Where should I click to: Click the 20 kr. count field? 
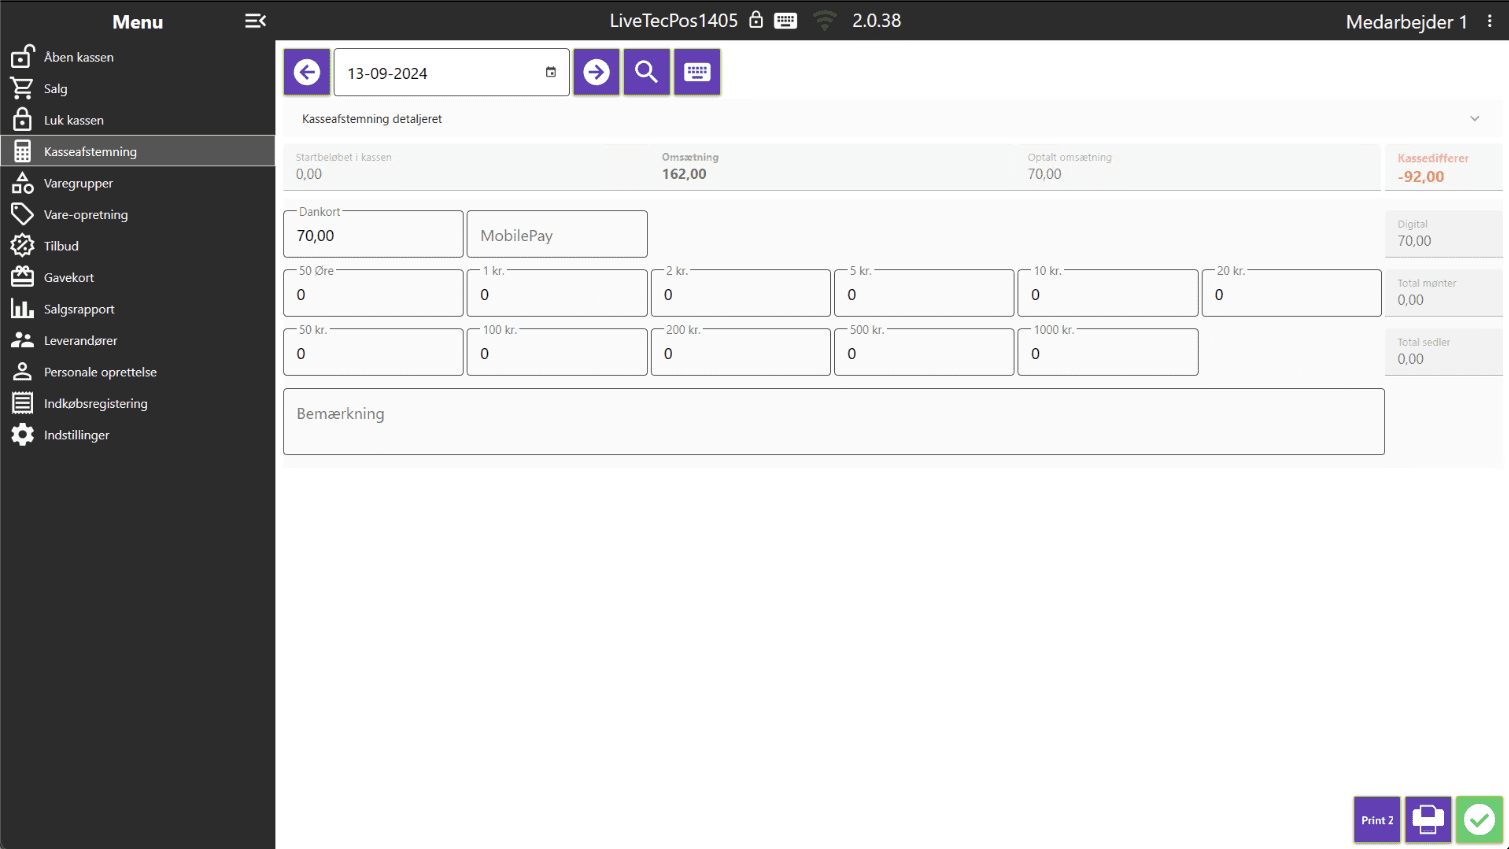(x=1291, y=293)
